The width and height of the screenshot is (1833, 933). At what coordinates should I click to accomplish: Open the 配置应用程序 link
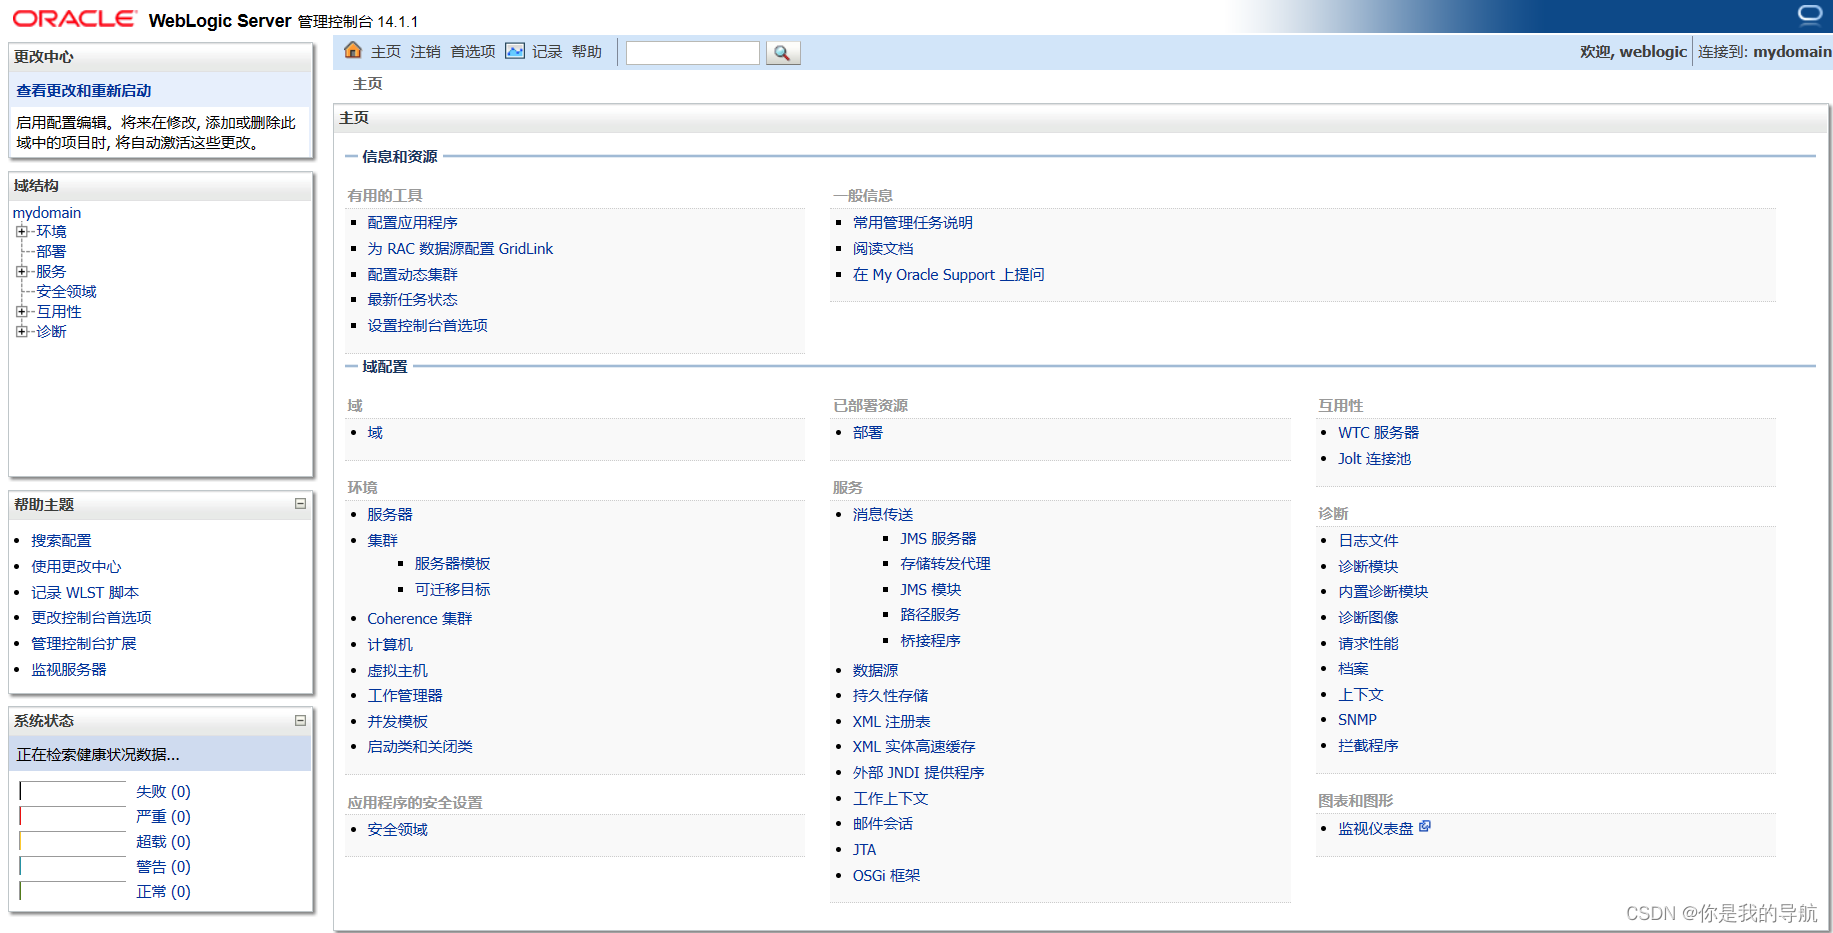(412, 222)
